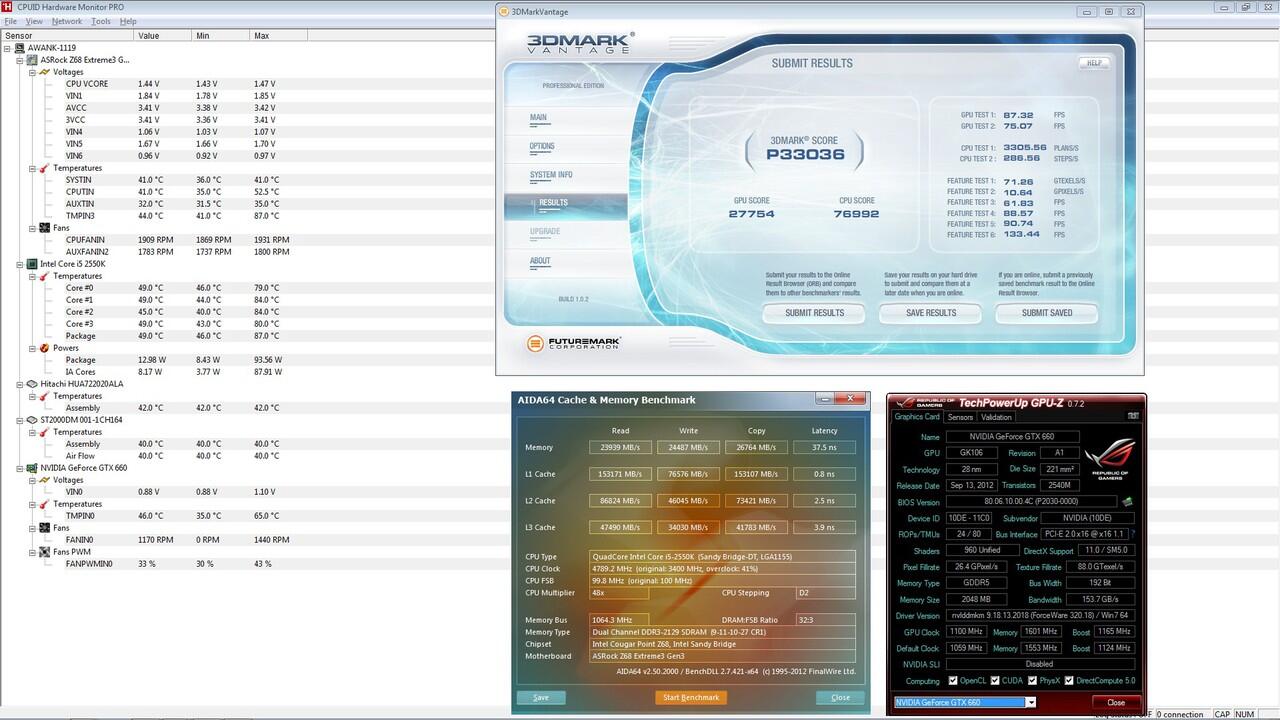Click the HELP button in 3DMark Vantage

[1094, 63]
